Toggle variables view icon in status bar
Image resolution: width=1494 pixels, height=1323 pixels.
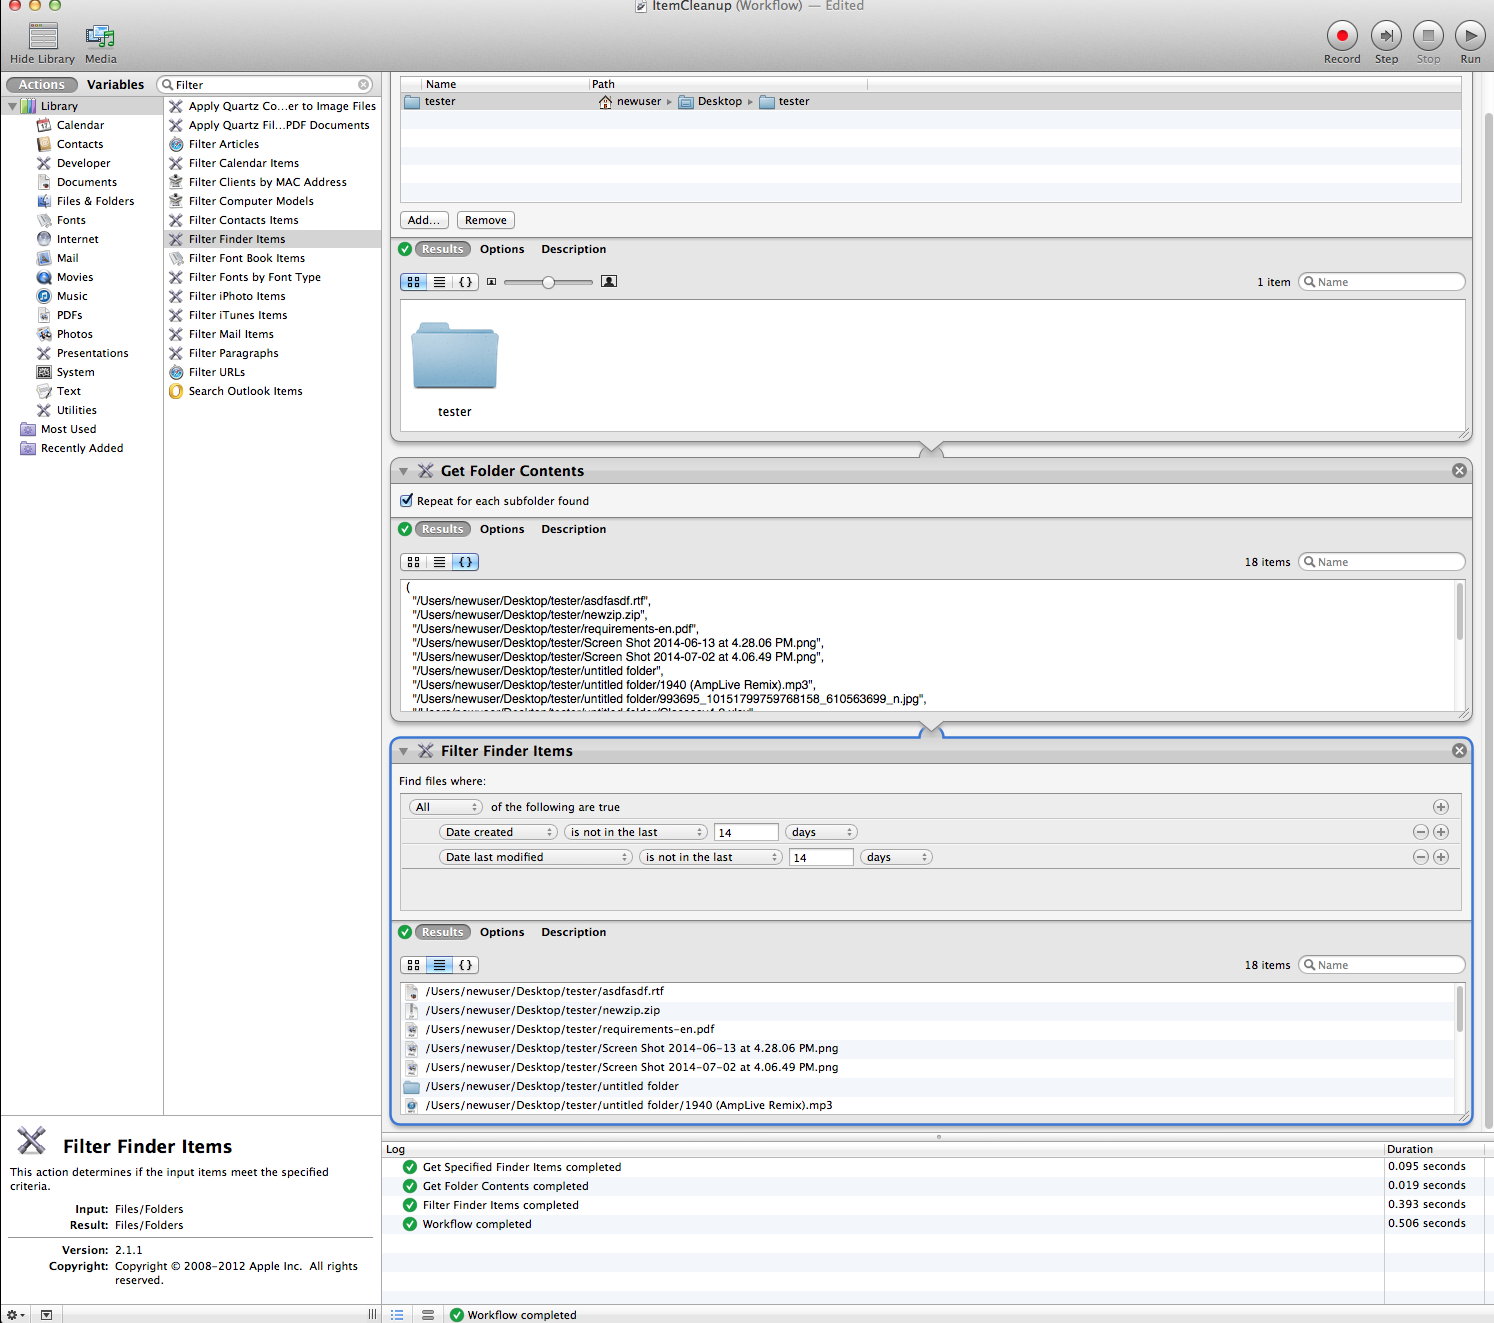(x=428, y=1315)
